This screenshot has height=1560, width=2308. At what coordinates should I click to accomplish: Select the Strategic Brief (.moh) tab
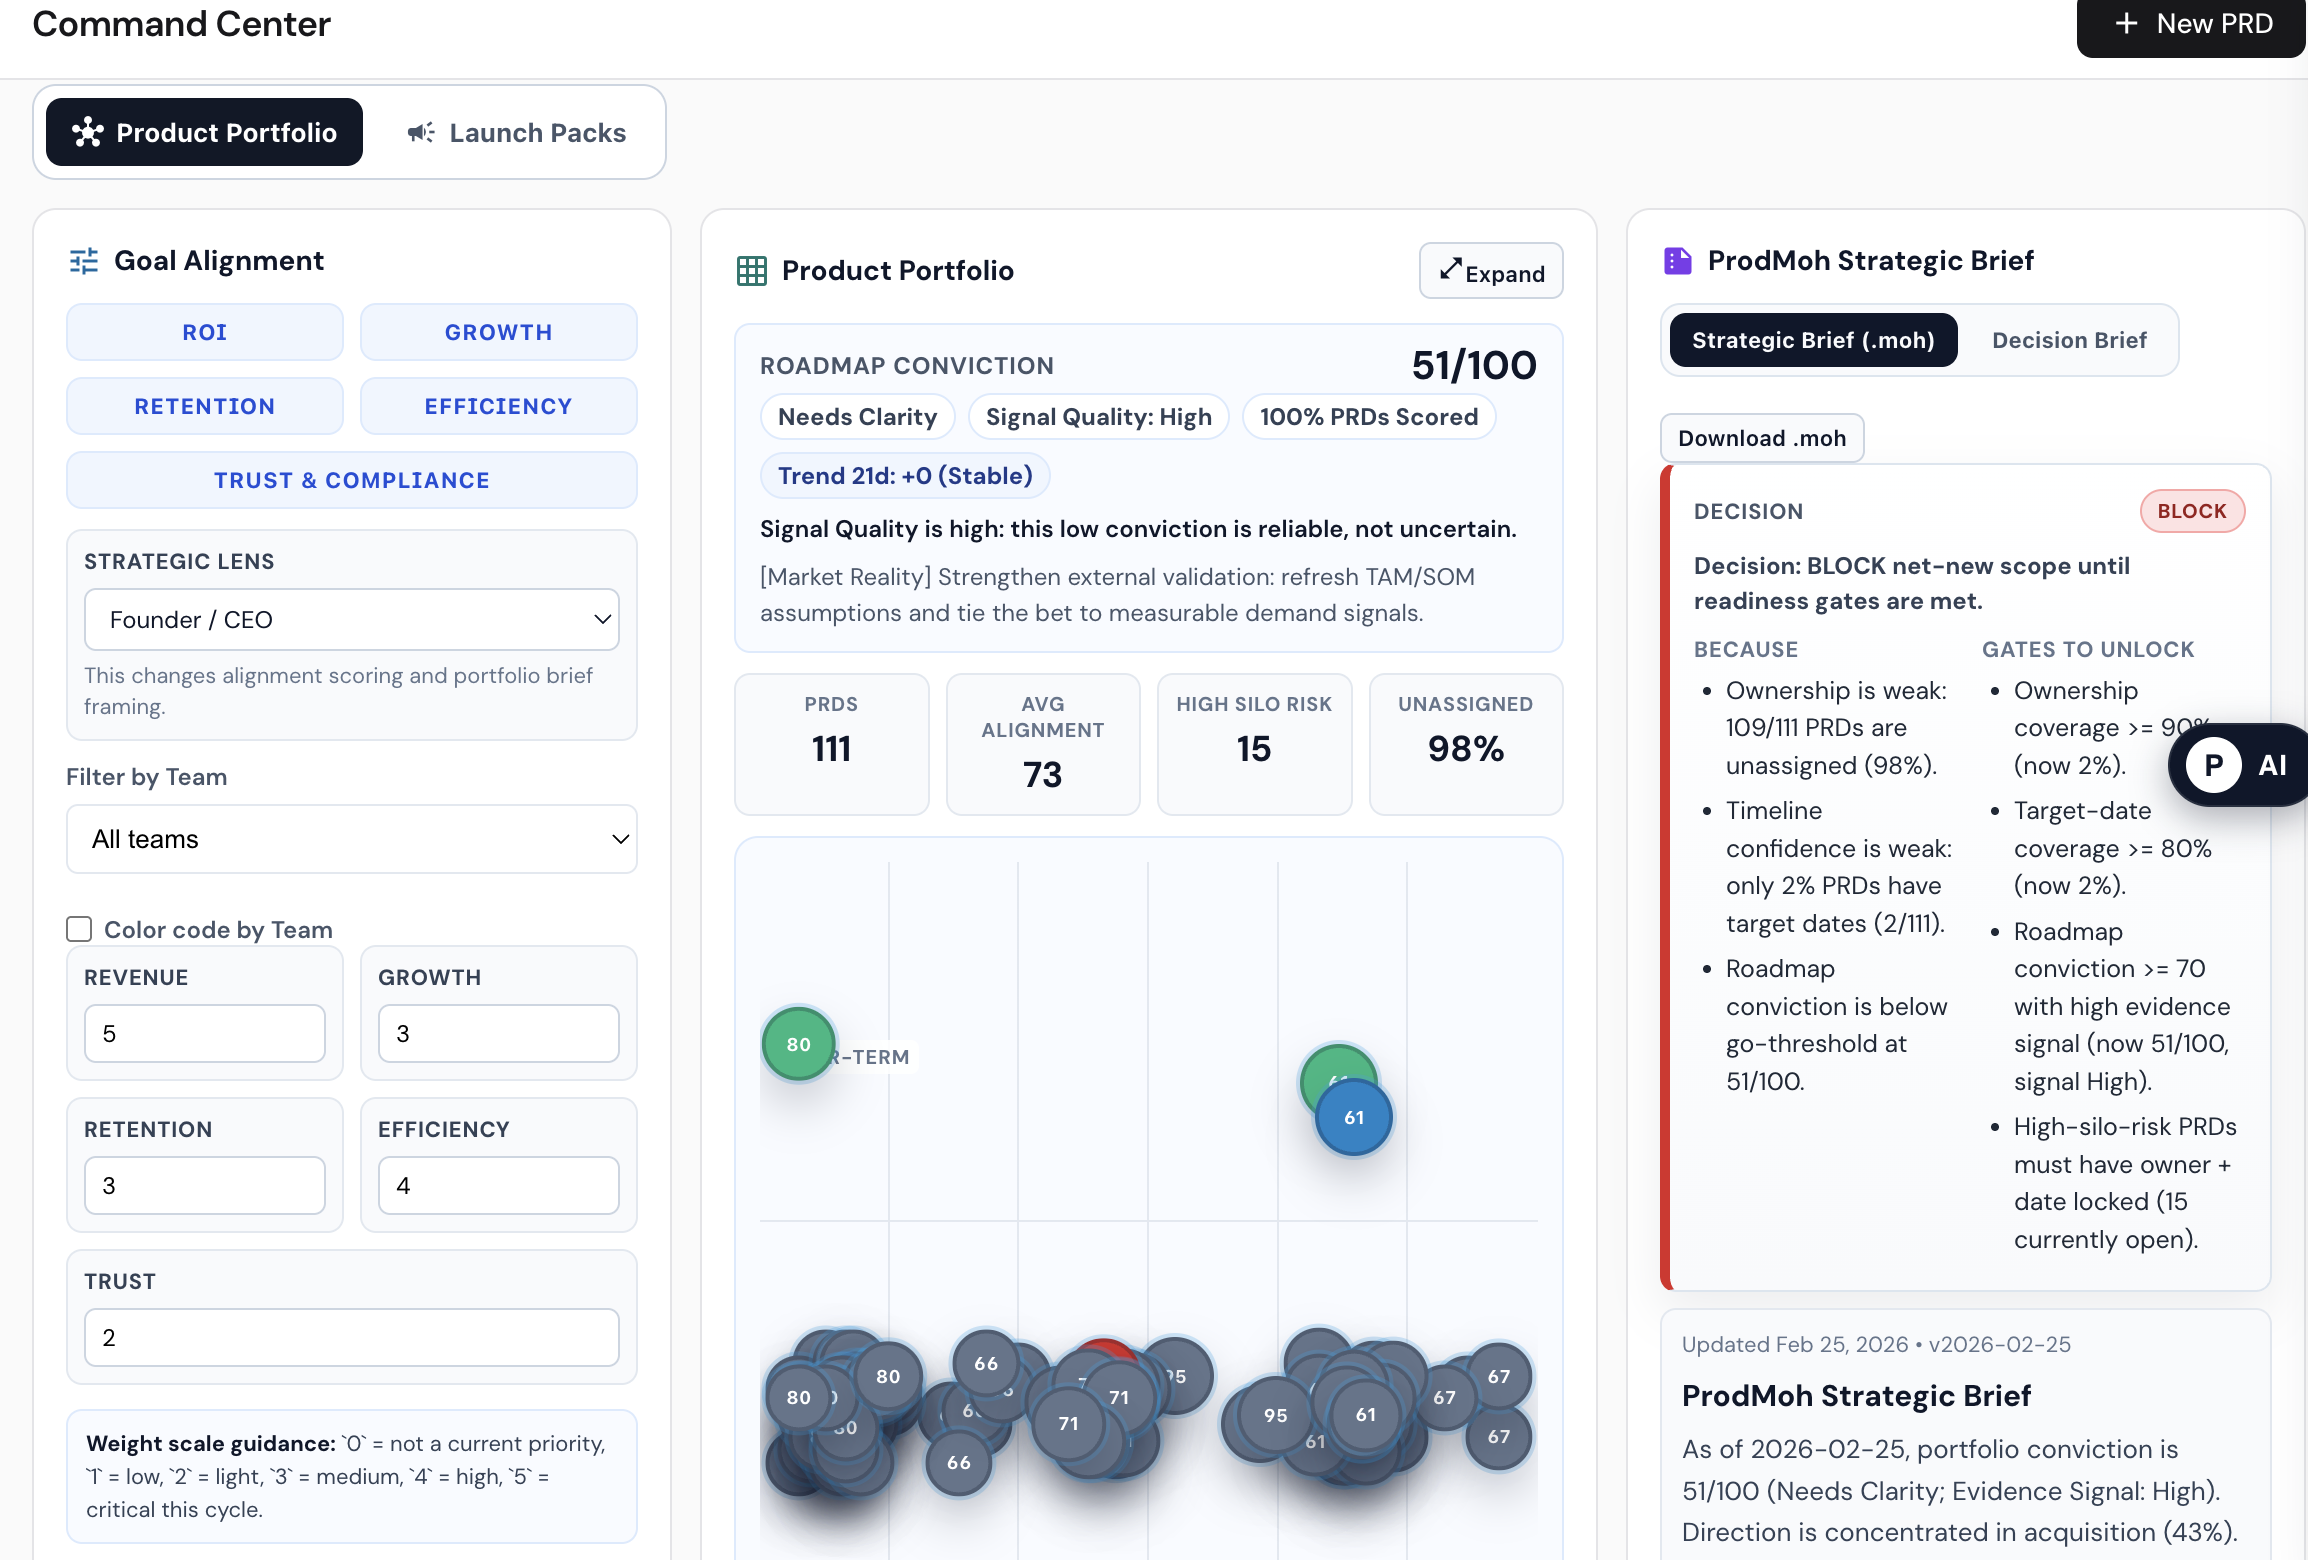coord(1812,340)
